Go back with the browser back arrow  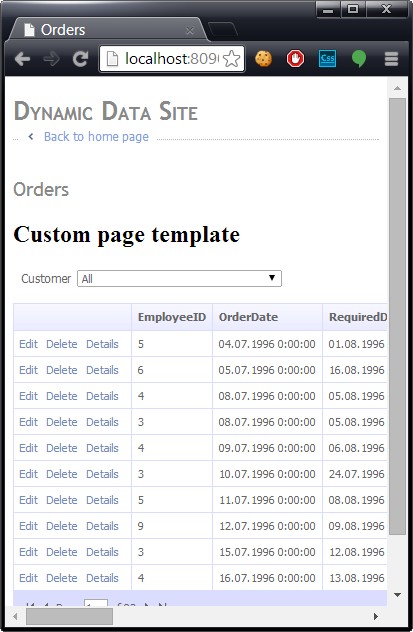(23, 59)
